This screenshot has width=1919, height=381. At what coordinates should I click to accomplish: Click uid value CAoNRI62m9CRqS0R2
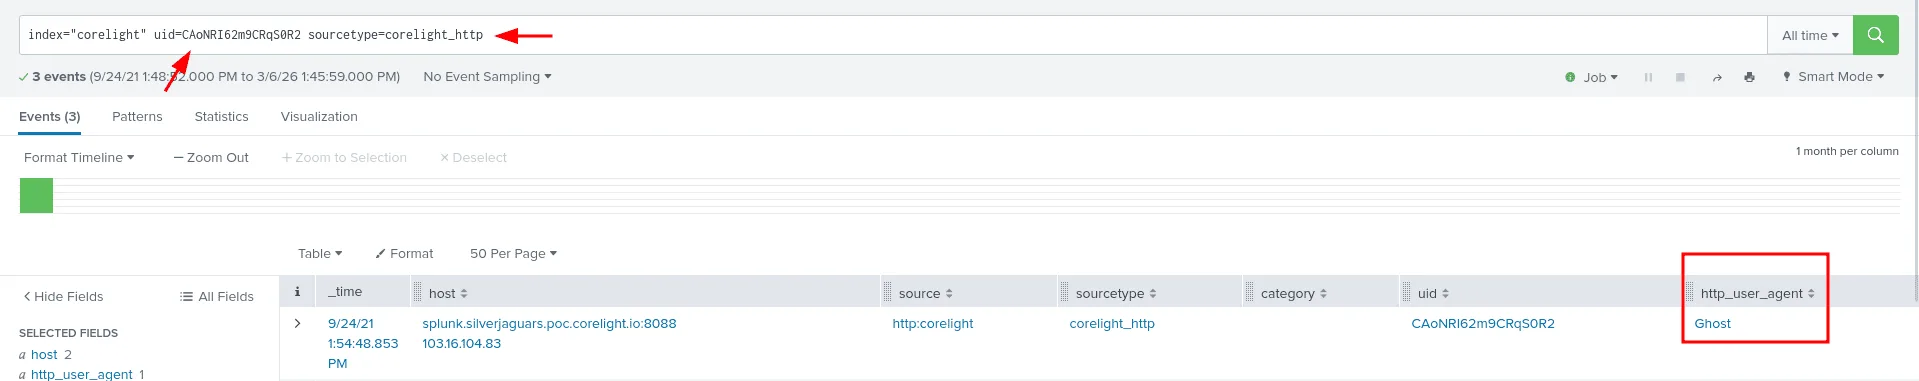(x=1483, y=324)
